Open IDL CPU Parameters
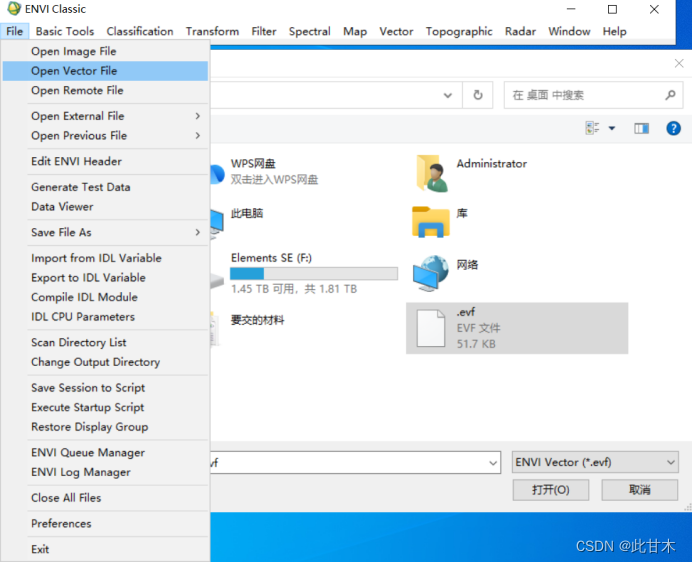Image resolution: width=692 pixels, height=563 pixels. 105,316
